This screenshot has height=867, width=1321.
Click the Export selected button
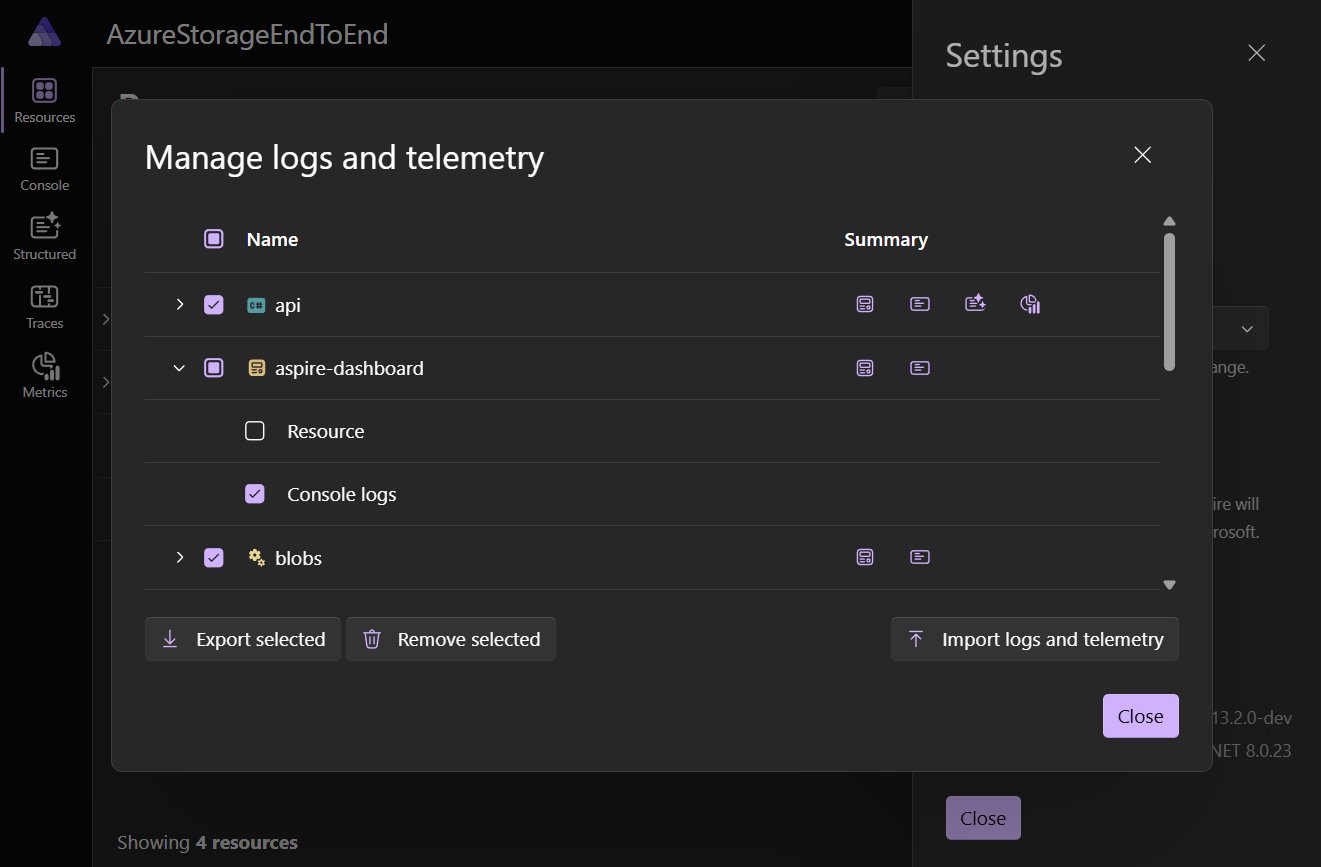click(x=242, y=638)
